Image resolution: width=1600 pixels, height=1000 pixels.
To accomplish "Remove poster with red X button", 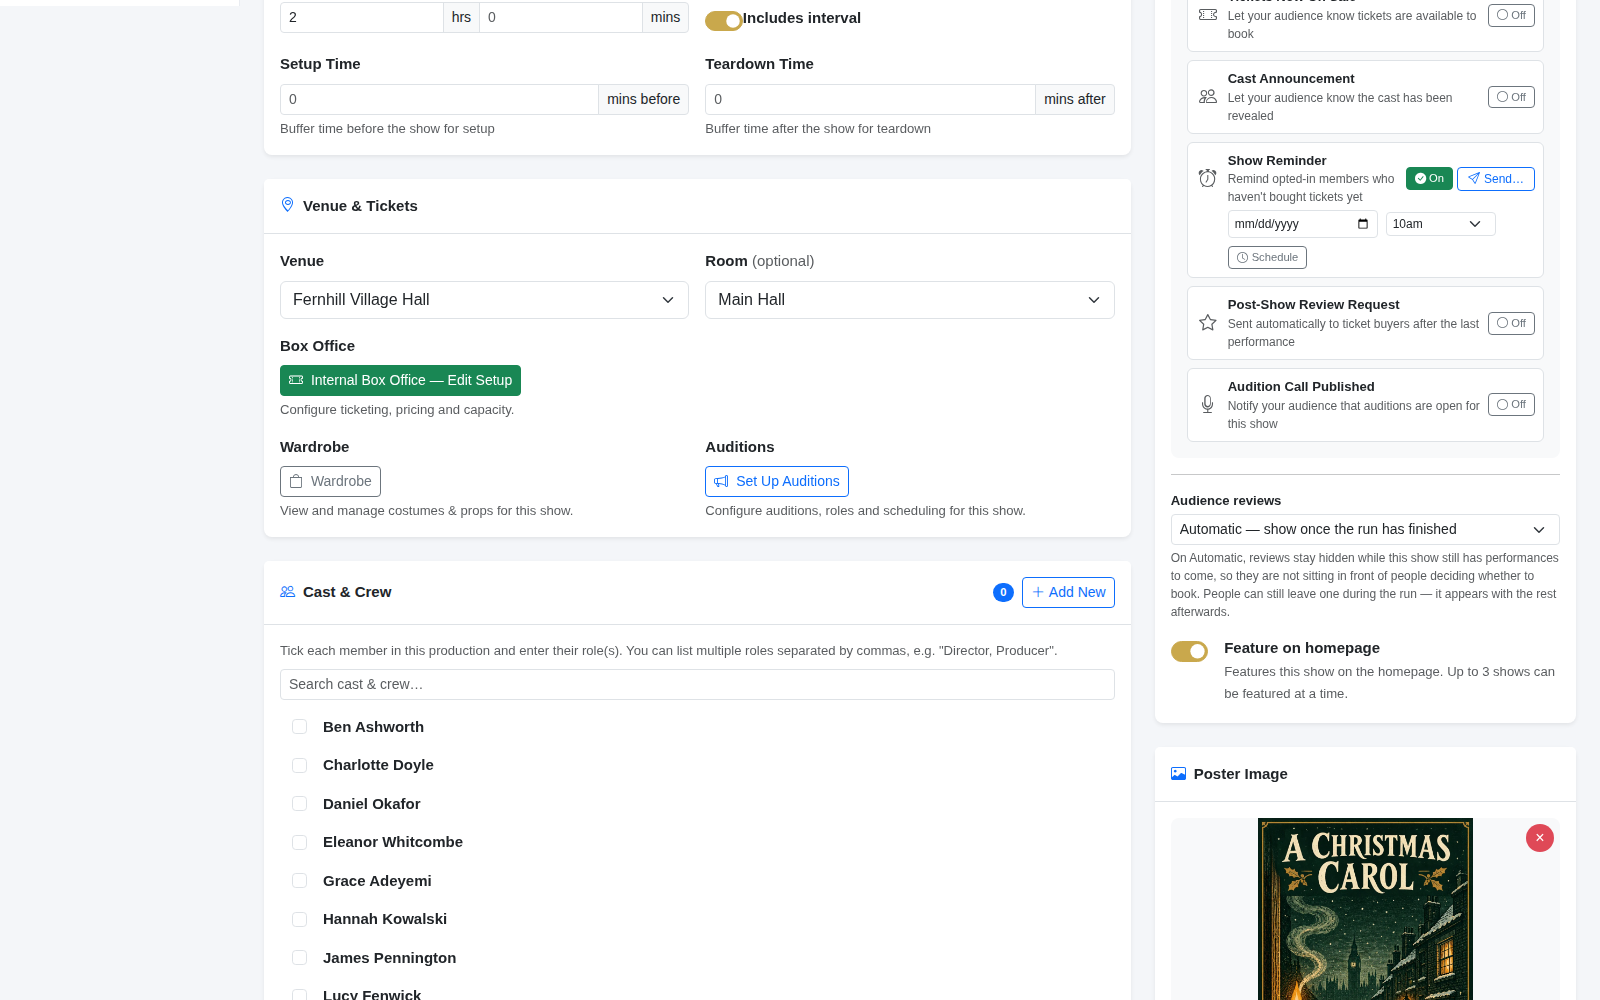I will tap(1540, 838).
